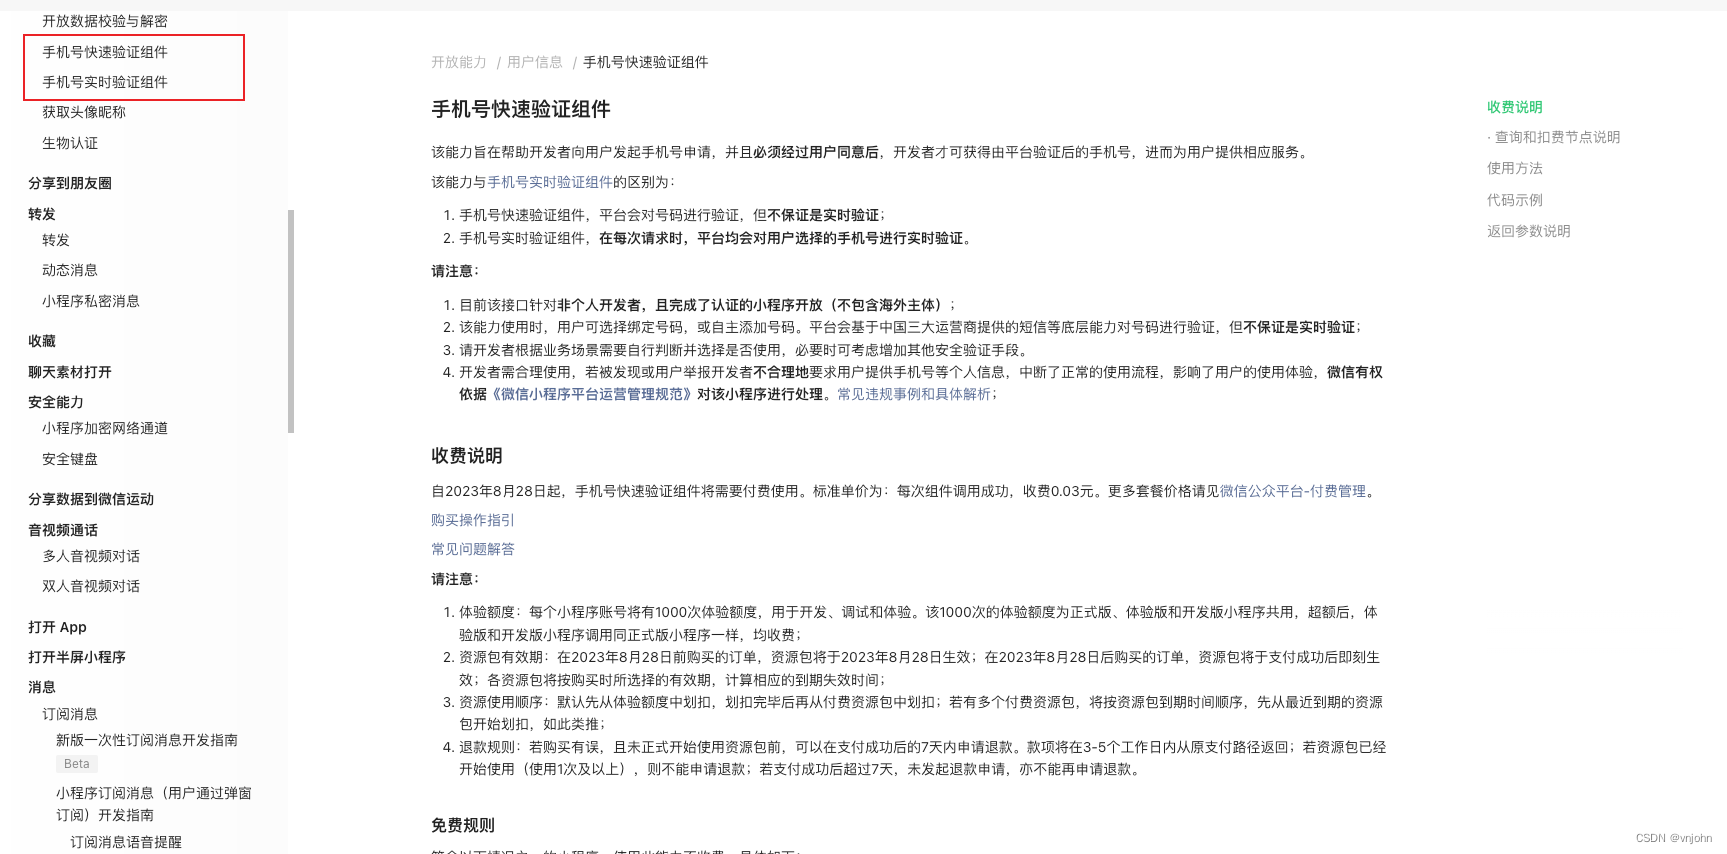1727x854 pixels.
Task: Open 聊天素材打开 in sidebar
Action: [x=70, y=372]
